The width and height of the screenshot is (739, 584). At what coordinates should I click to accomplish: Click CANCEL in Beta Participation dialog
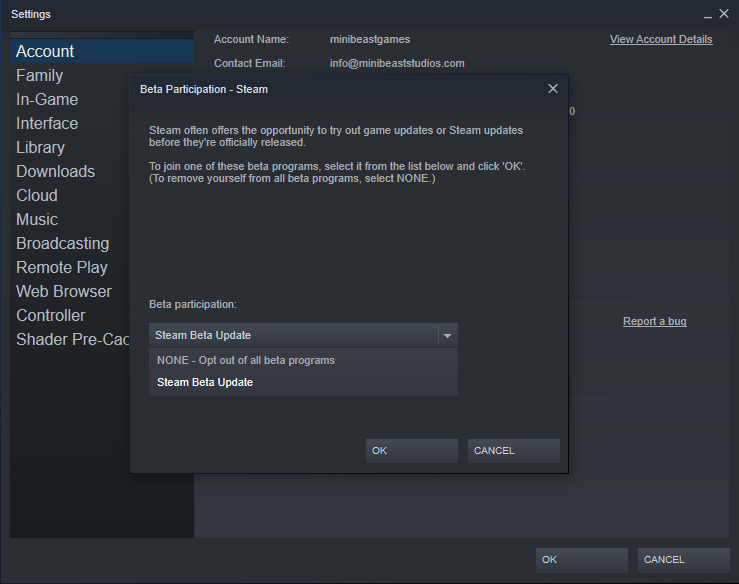pos(513,451)
